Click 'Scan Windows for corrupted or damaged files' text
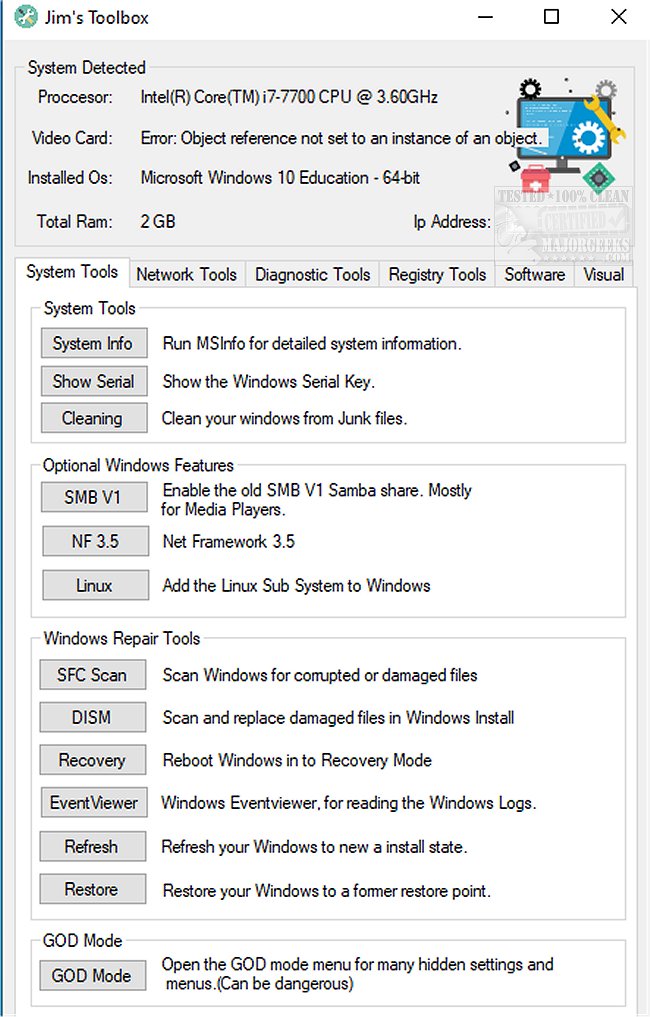Viewport: 650px width, 1017px height. (x=320, y=675)
